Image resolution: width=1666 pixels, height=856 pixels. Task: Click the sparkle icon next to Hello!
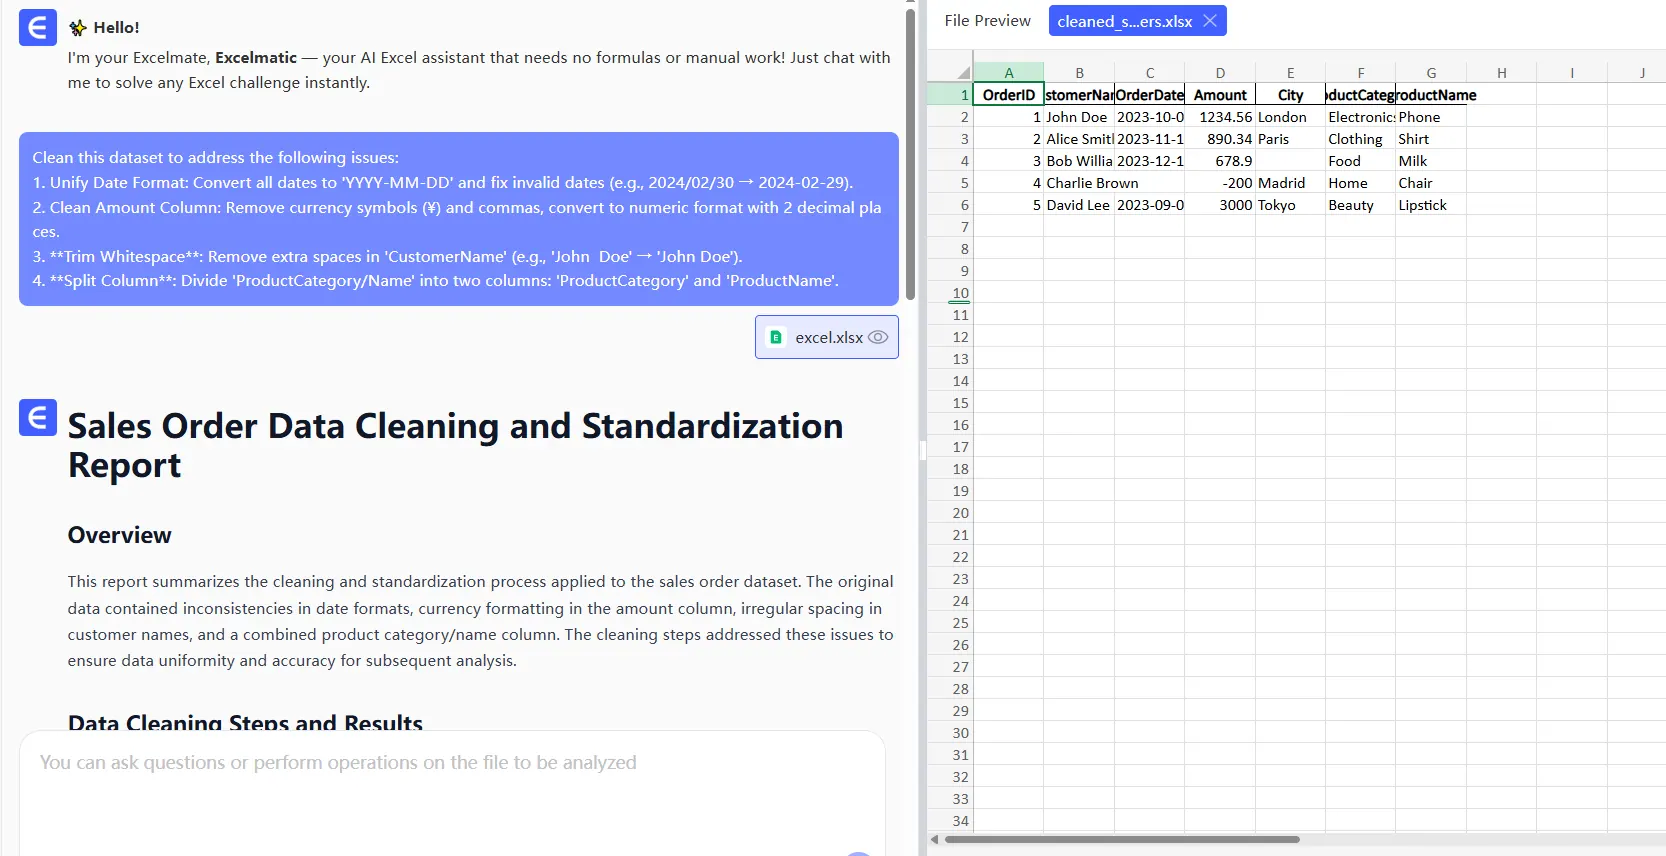(78, 28)
